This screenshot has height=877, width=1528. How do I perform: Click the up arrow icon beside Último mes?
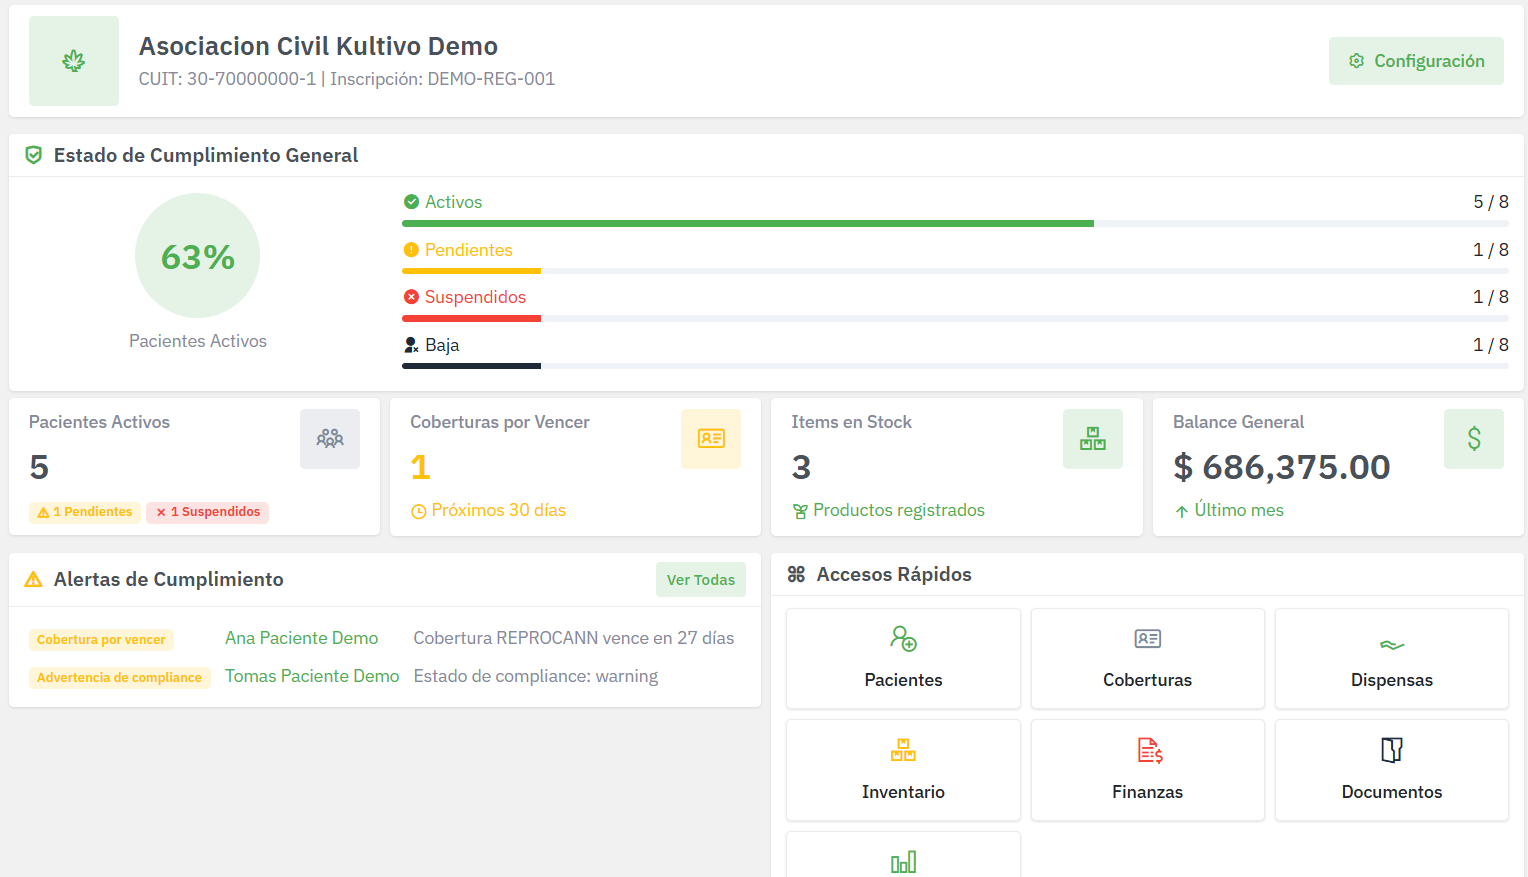pos(1182,512)
